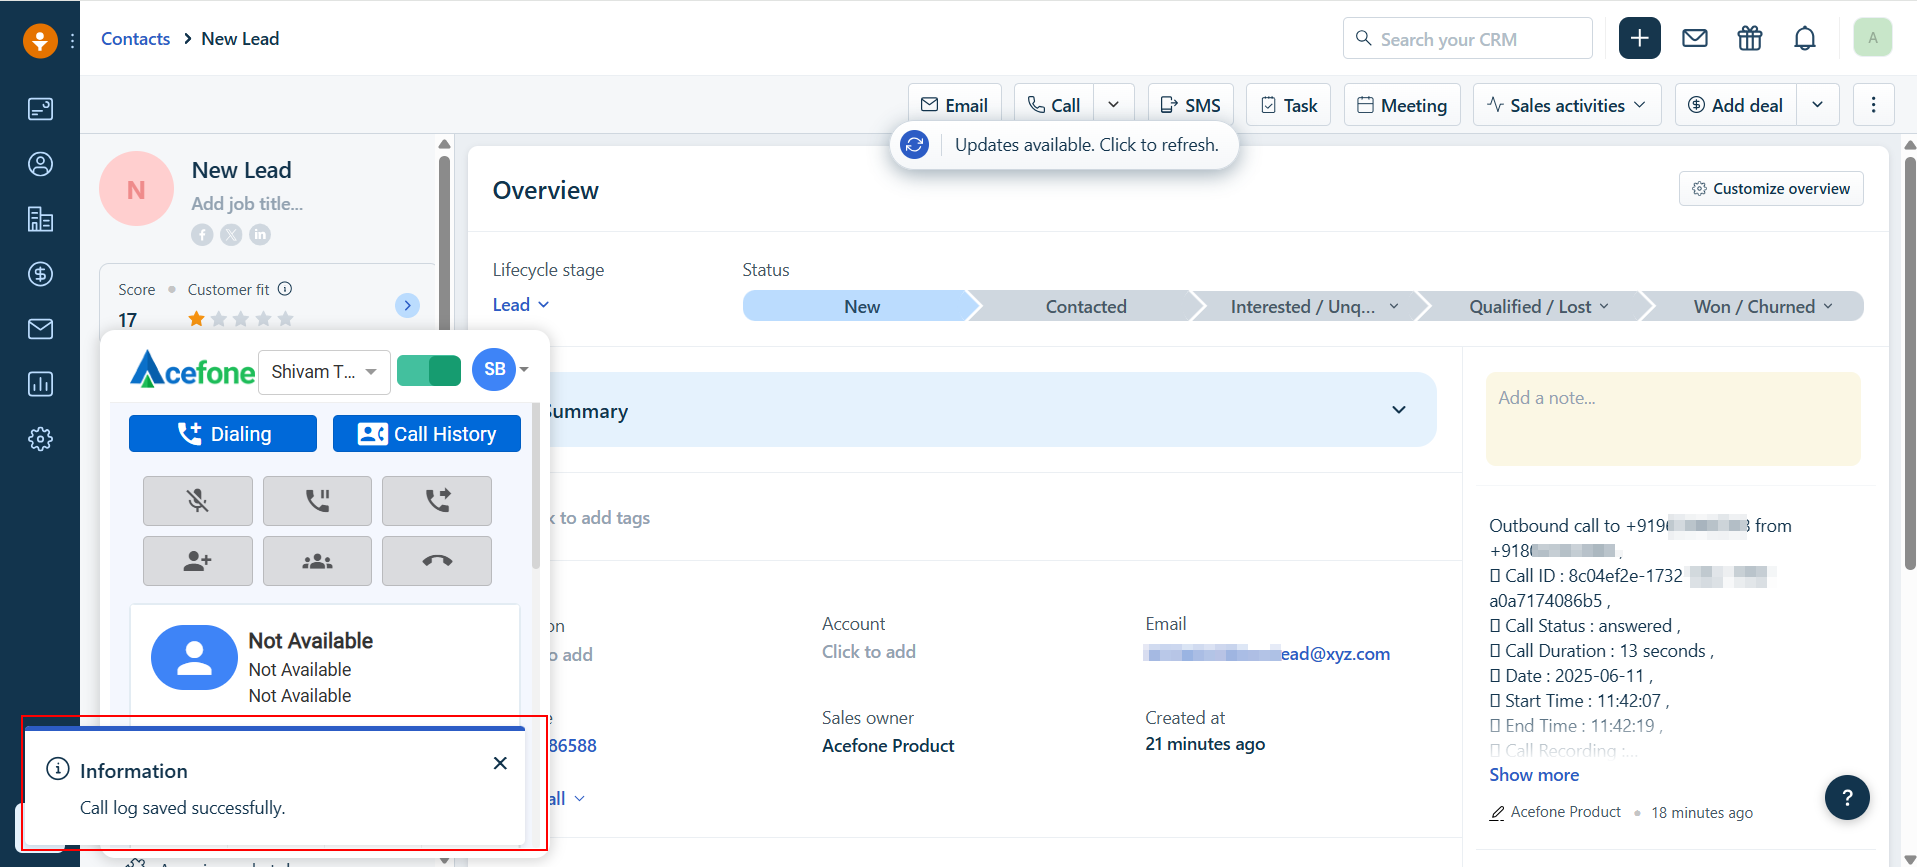
Task: Click the transfer call button in Acefone
Action: pos(437,500)
